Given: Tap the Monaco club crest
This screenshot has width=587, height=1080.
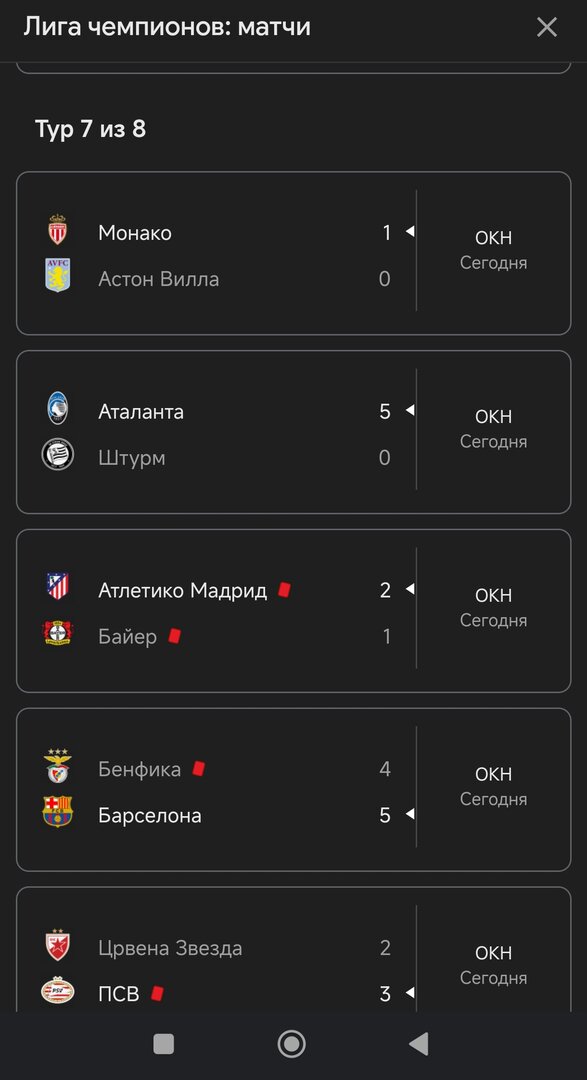Looking at the screenshot, I should [58, 229].
